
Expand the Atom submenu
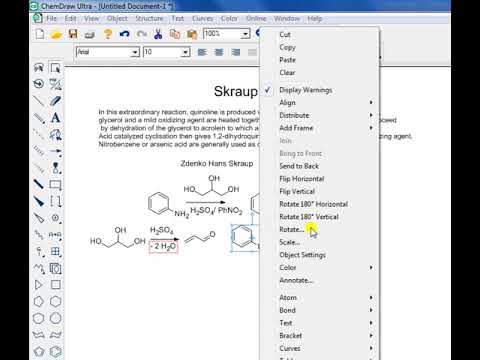click(319, 298)
